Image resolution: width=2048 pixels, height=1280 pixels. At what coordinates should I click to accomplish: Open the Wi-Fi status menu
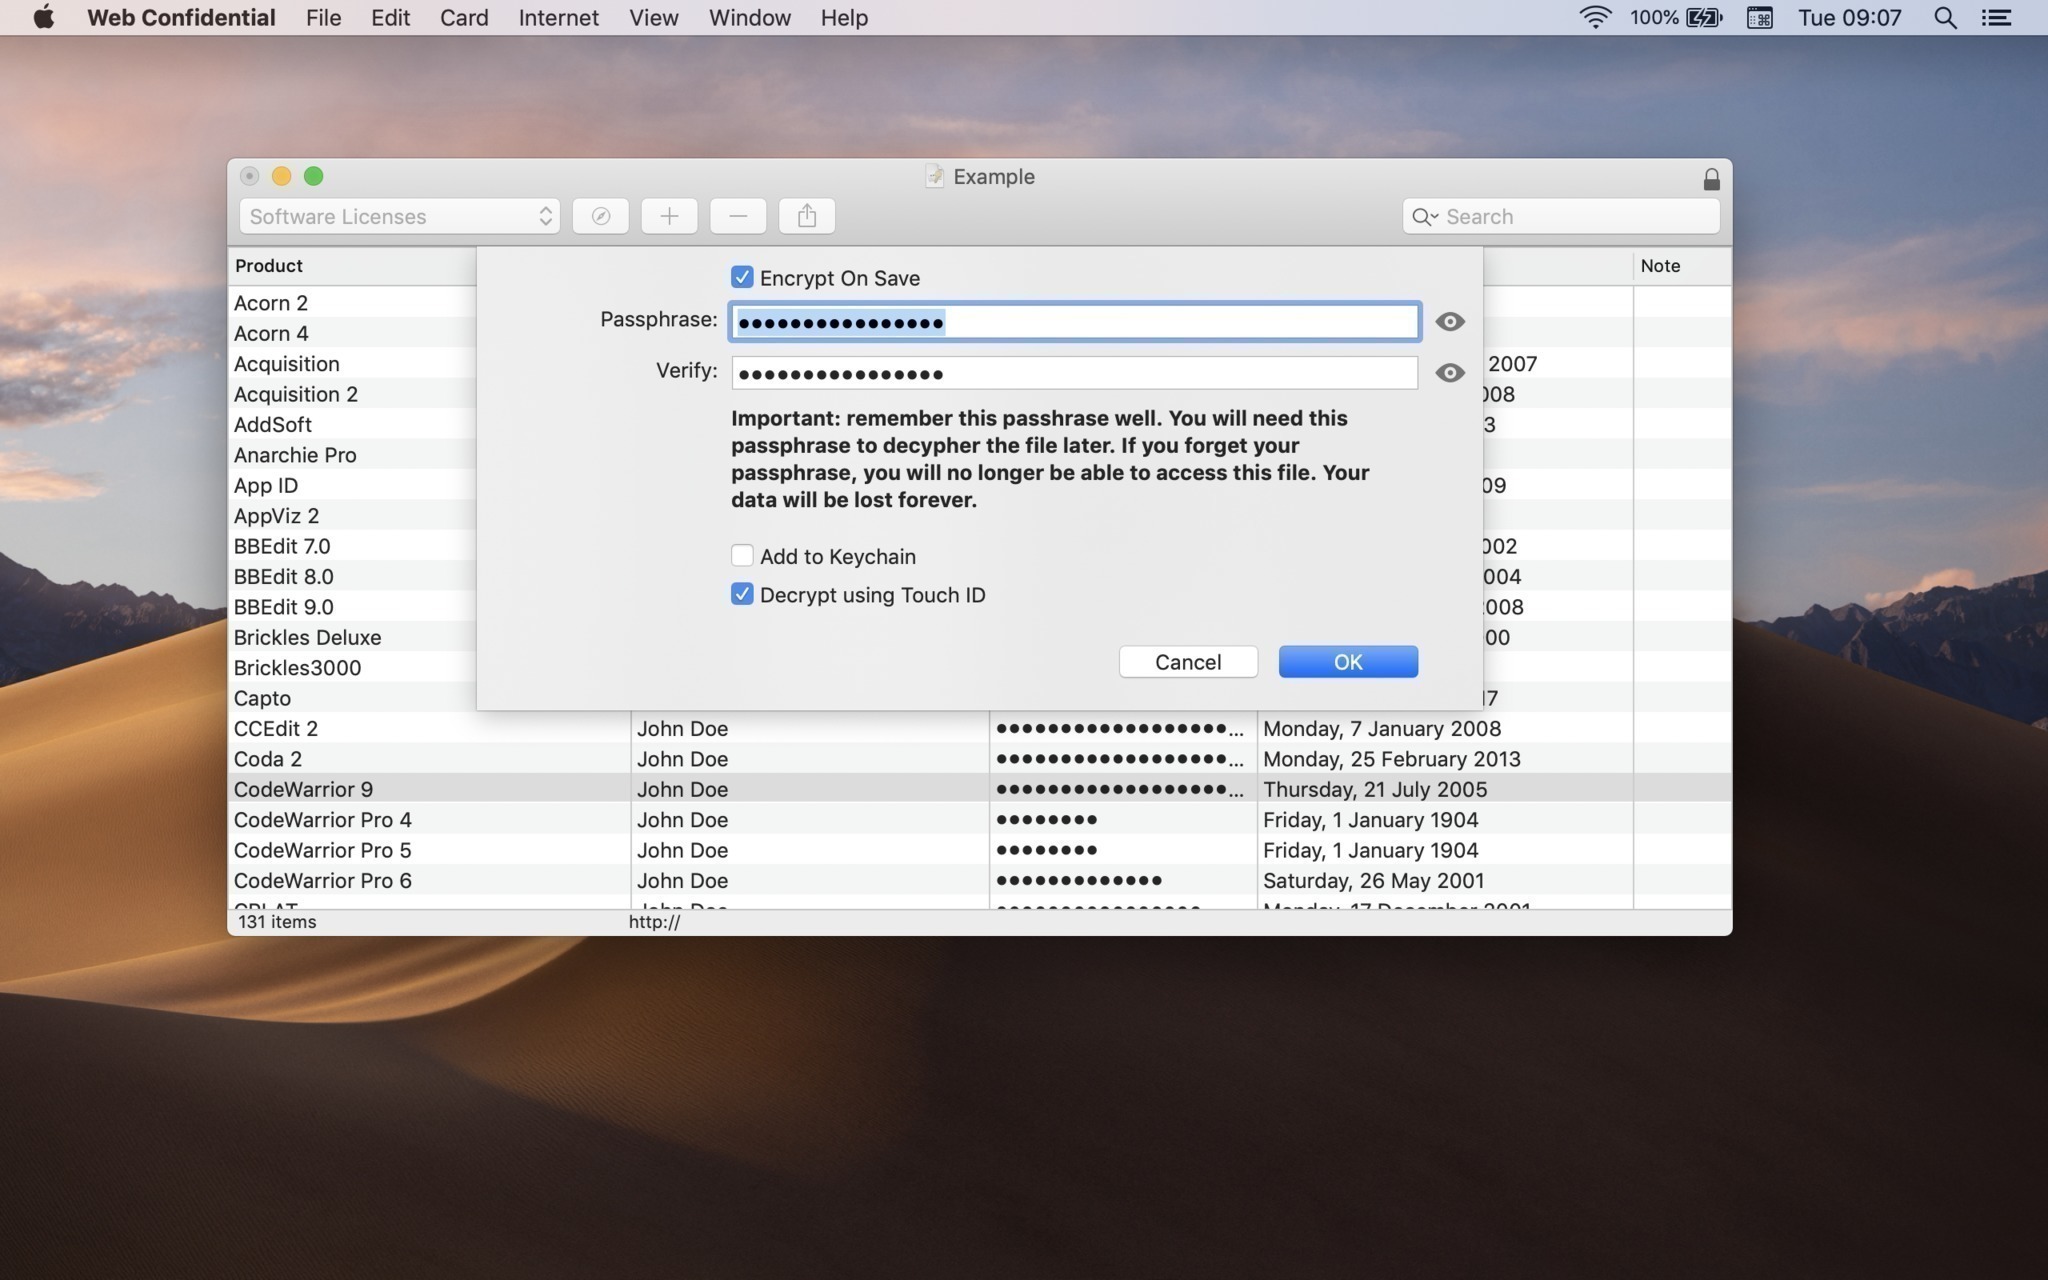pos(1595,17)
